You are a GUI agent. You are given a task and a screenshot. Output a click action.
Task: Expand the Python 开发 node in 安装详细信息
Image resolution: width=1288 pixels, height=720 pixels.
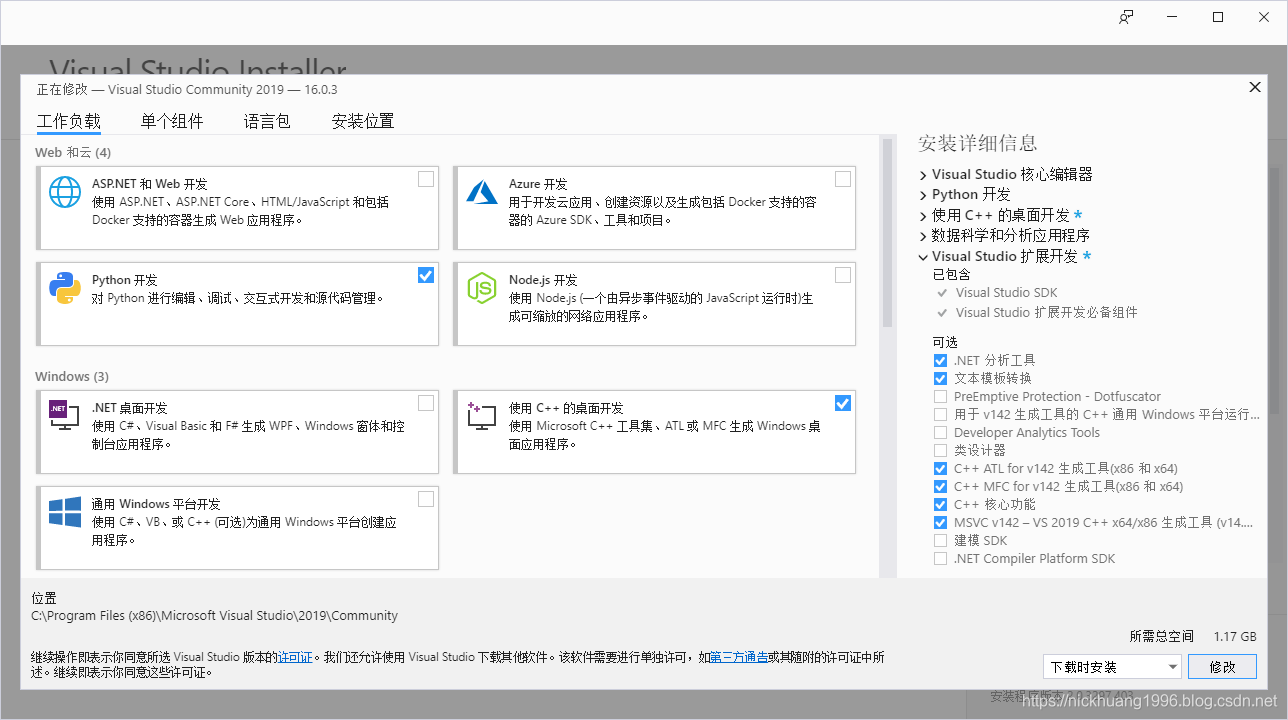click(x=923, y=195)
